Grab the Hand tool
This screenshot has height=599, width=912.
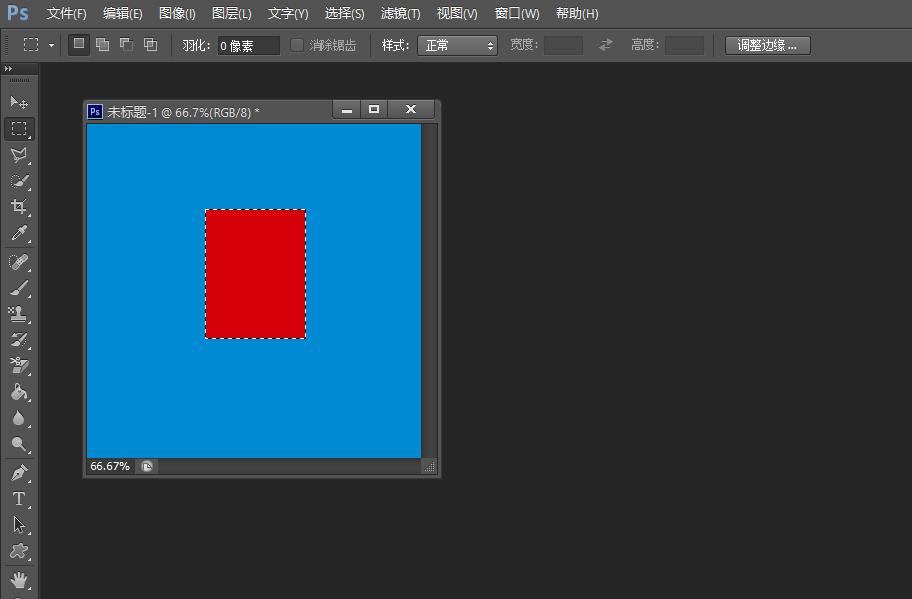coord(20,580)
